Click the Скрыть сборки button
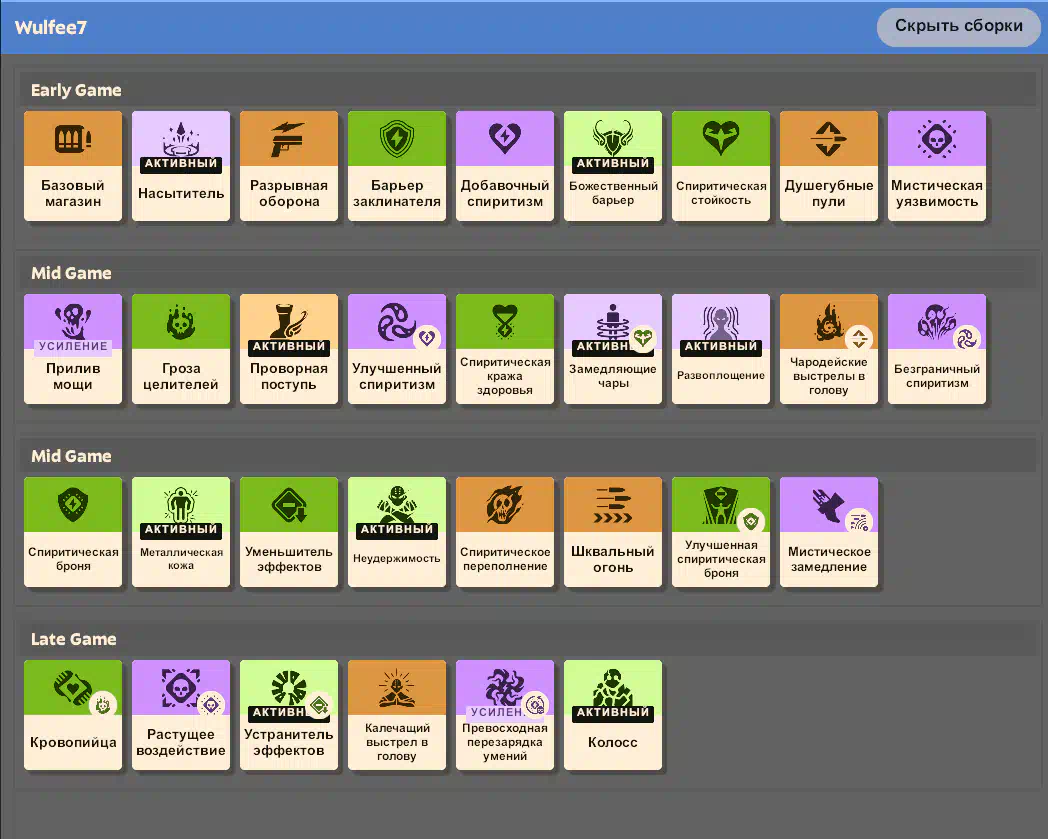This screenshot has width=1048, height=839. (x=958, y=26)
